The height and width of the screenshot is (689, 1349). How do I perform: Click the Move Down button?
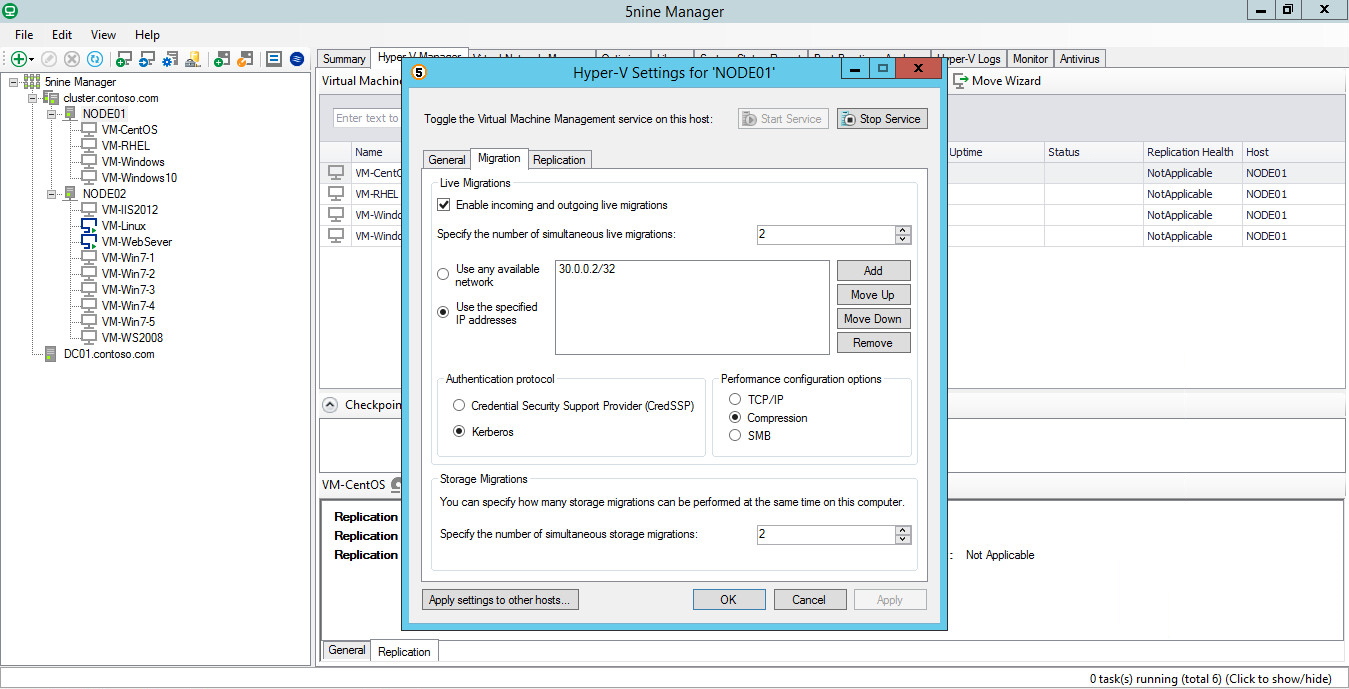pyautogui.click(x=873, y=319)
